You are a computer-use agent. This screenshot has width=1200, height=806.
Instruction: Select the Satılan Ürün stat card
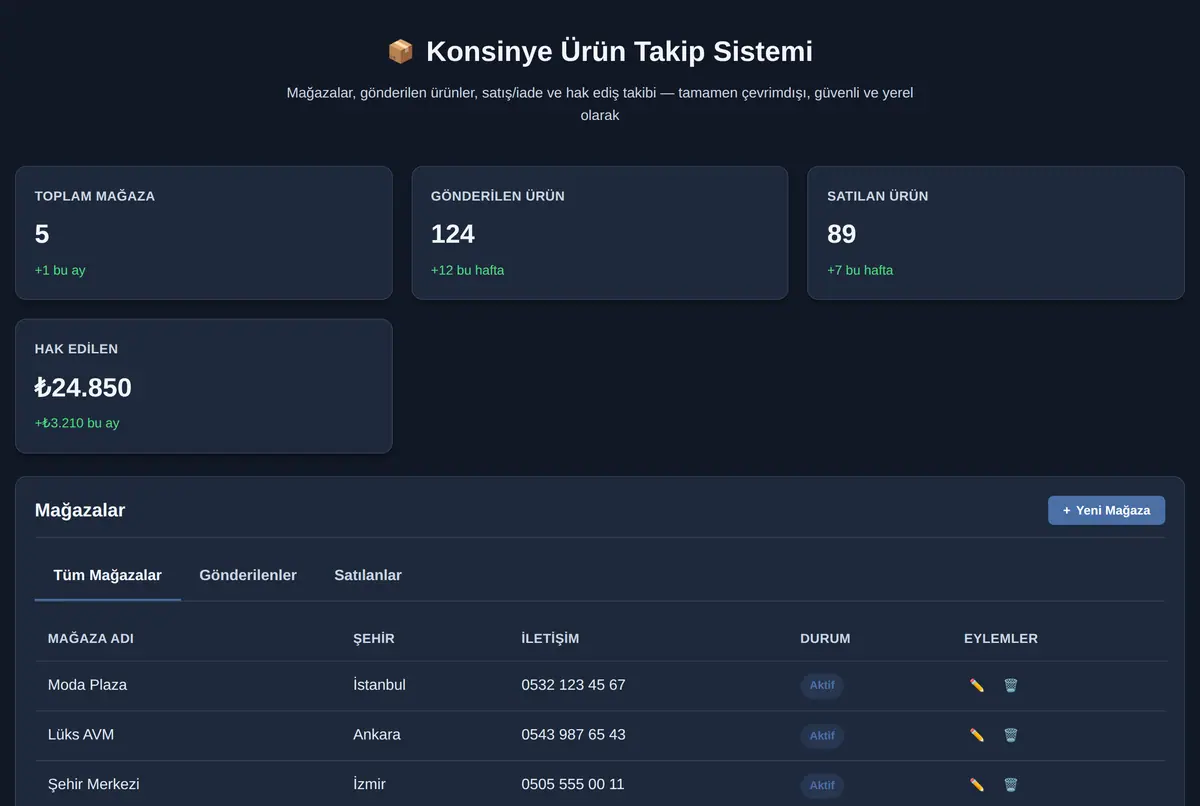pos(996,233)
